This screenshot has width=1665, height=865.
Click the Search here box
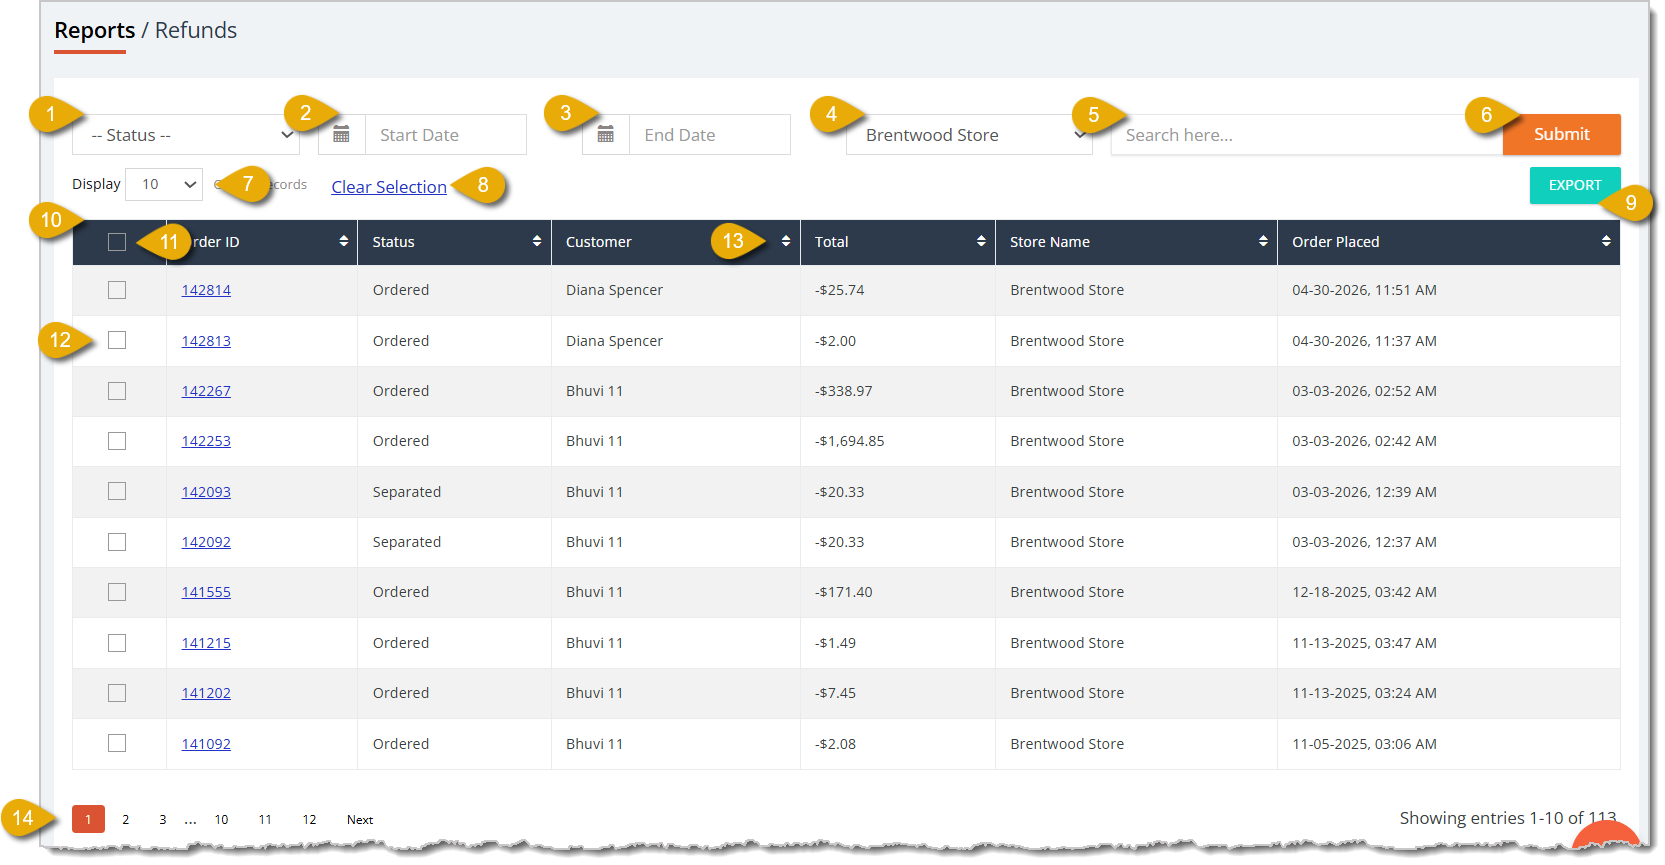tap(1307, 135)
